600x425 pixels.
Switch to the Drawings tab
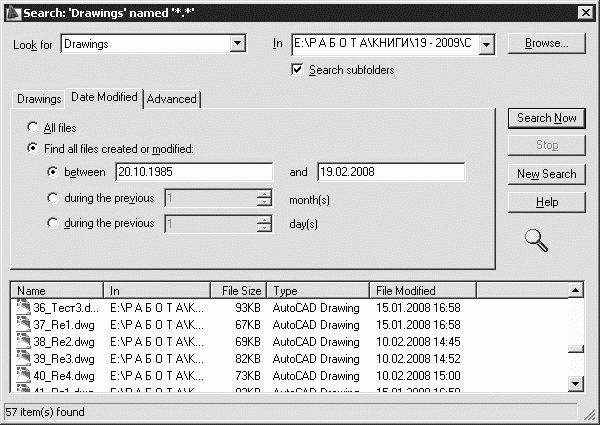[38, 99]
